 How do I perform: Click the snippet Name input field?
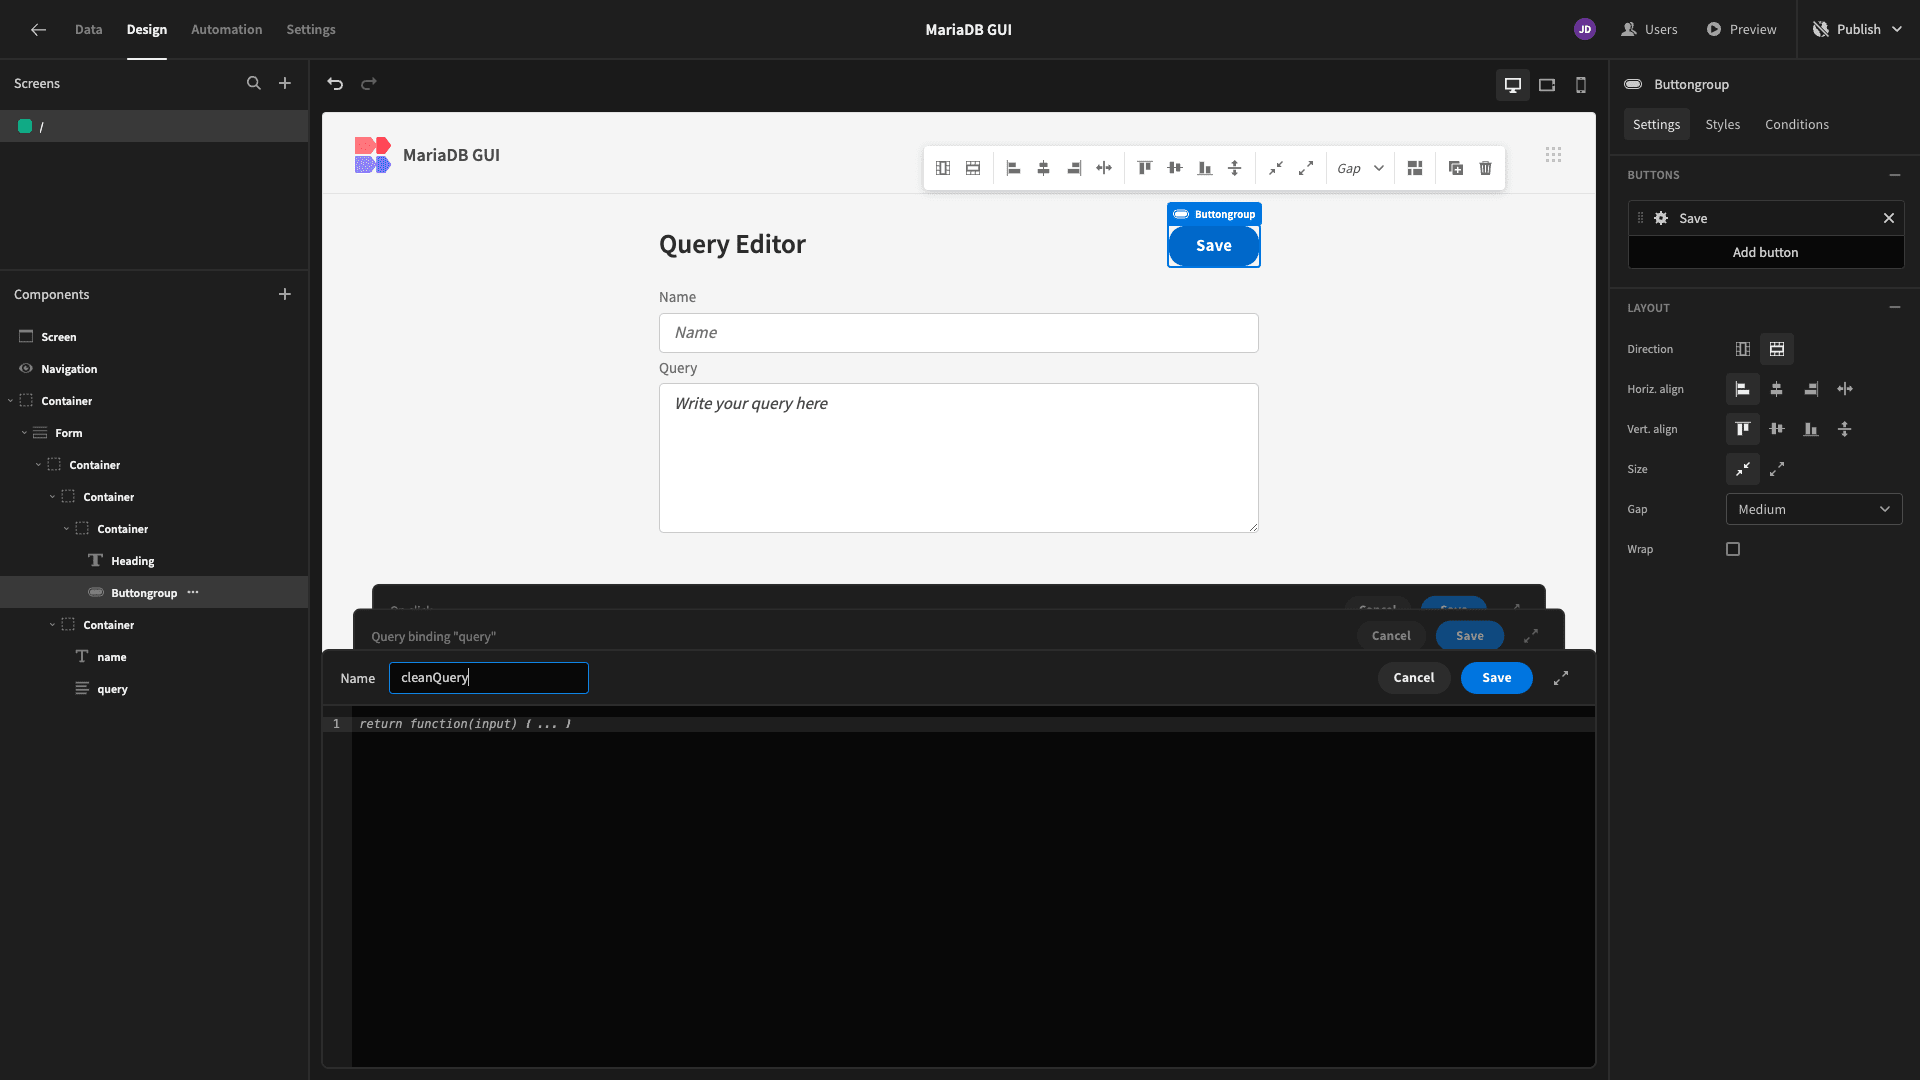(489, 678)
